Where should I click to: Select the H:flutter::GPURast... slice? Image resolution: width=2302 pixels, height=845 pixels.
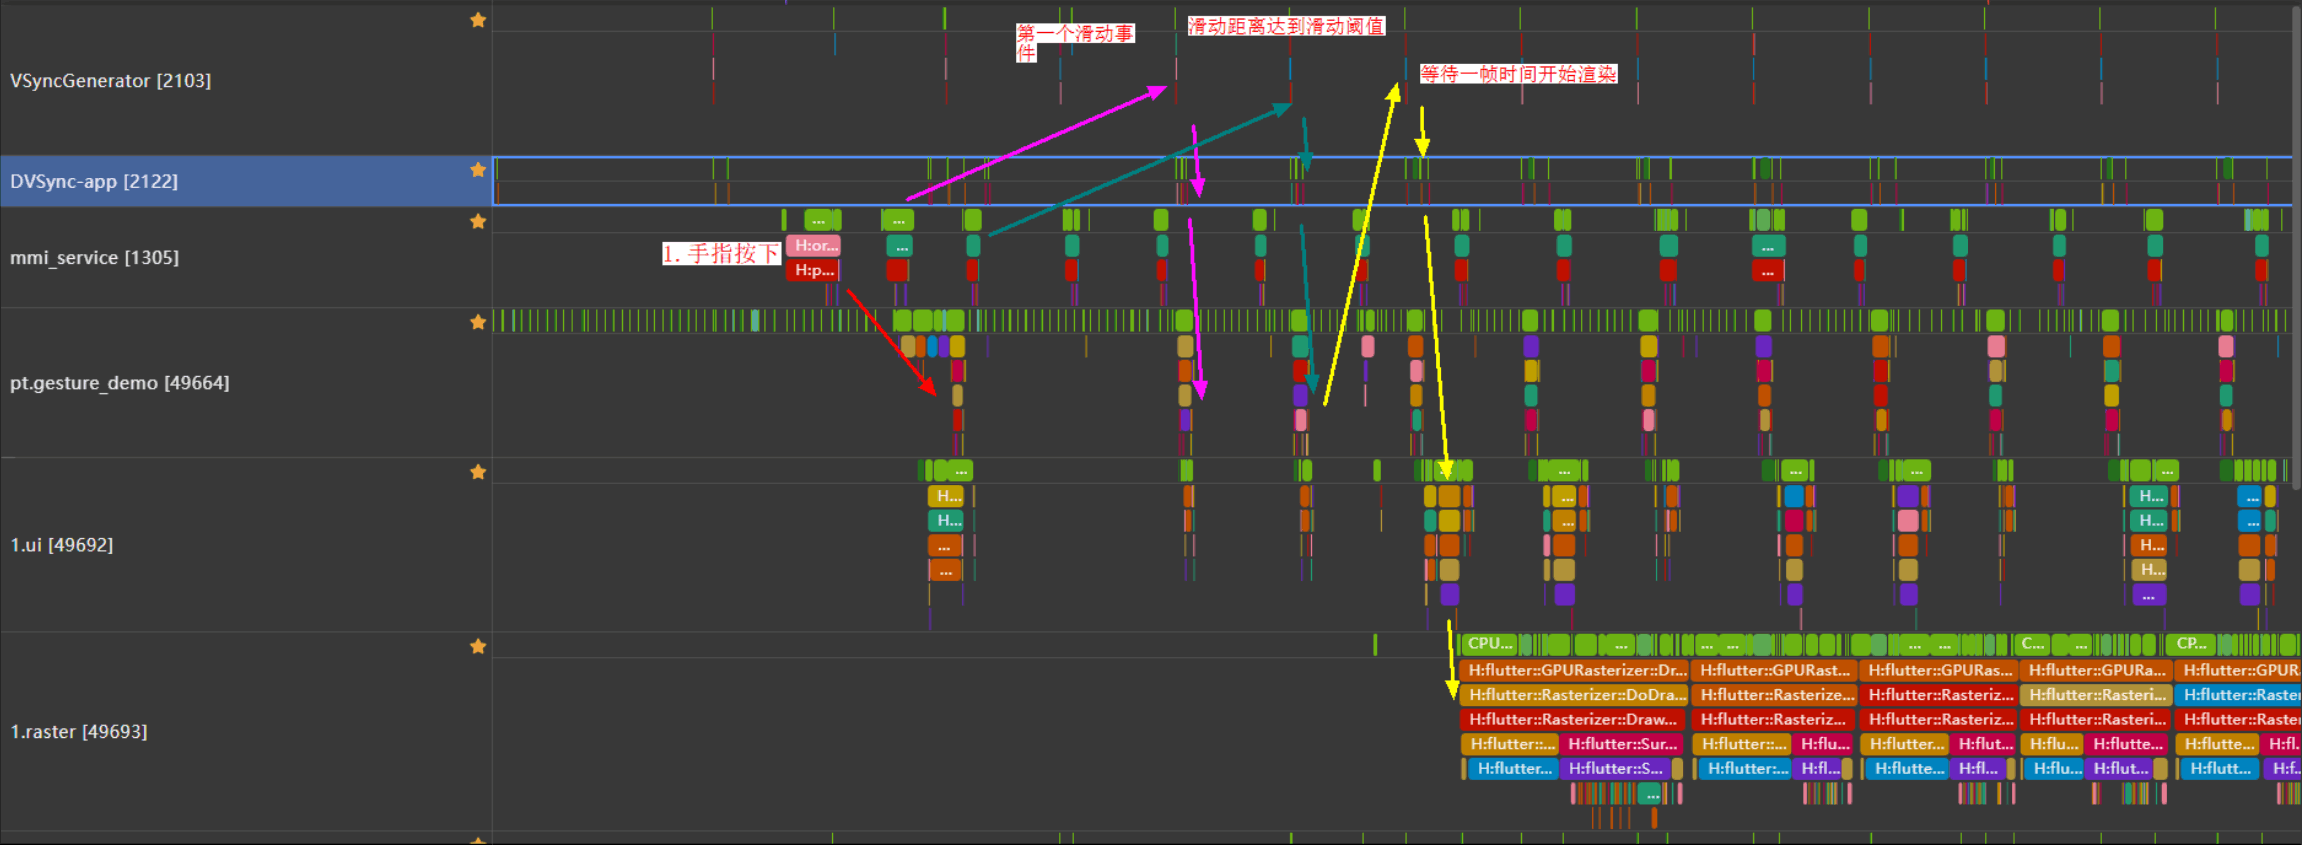pyautogui.click(x=1773, y=670)
